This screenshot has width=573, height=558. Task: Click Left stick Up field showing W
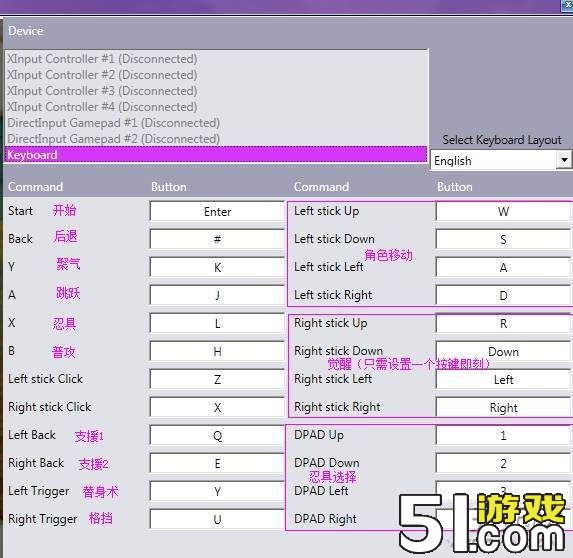click(x=503, y=211)
